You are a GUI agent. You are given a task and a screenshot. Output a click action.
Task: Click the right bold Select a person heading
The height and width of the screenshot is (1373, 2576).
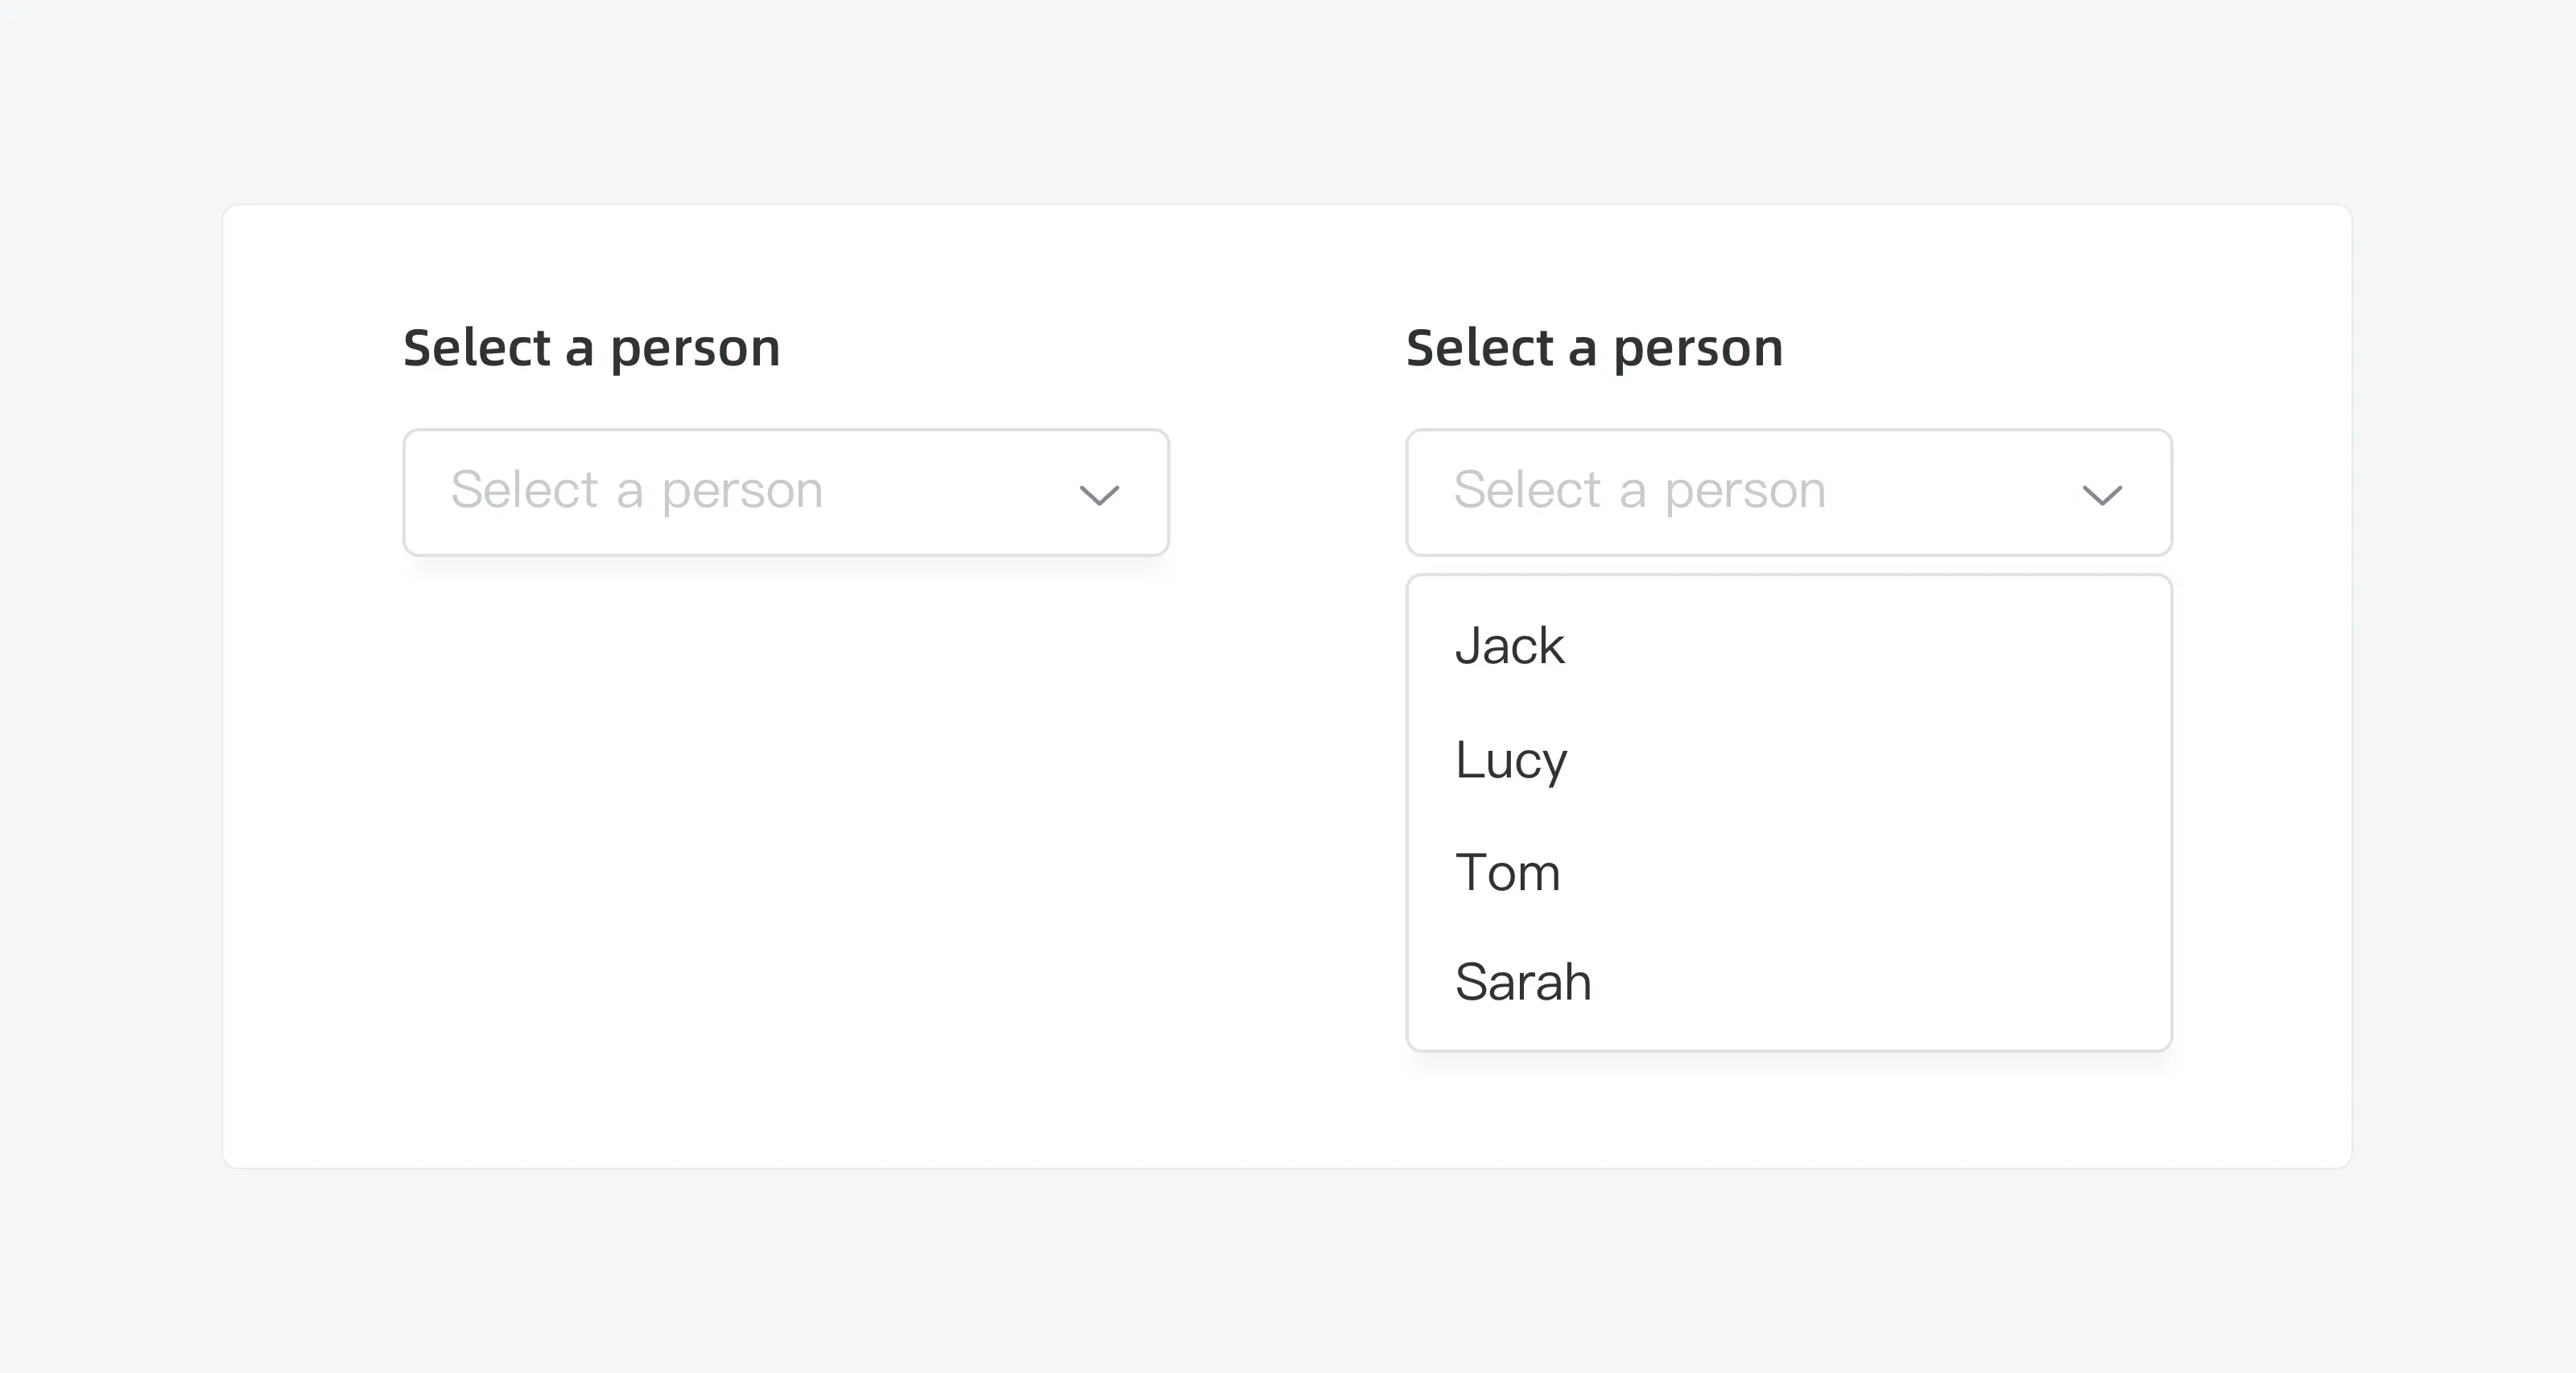(x=1594, y=348)
